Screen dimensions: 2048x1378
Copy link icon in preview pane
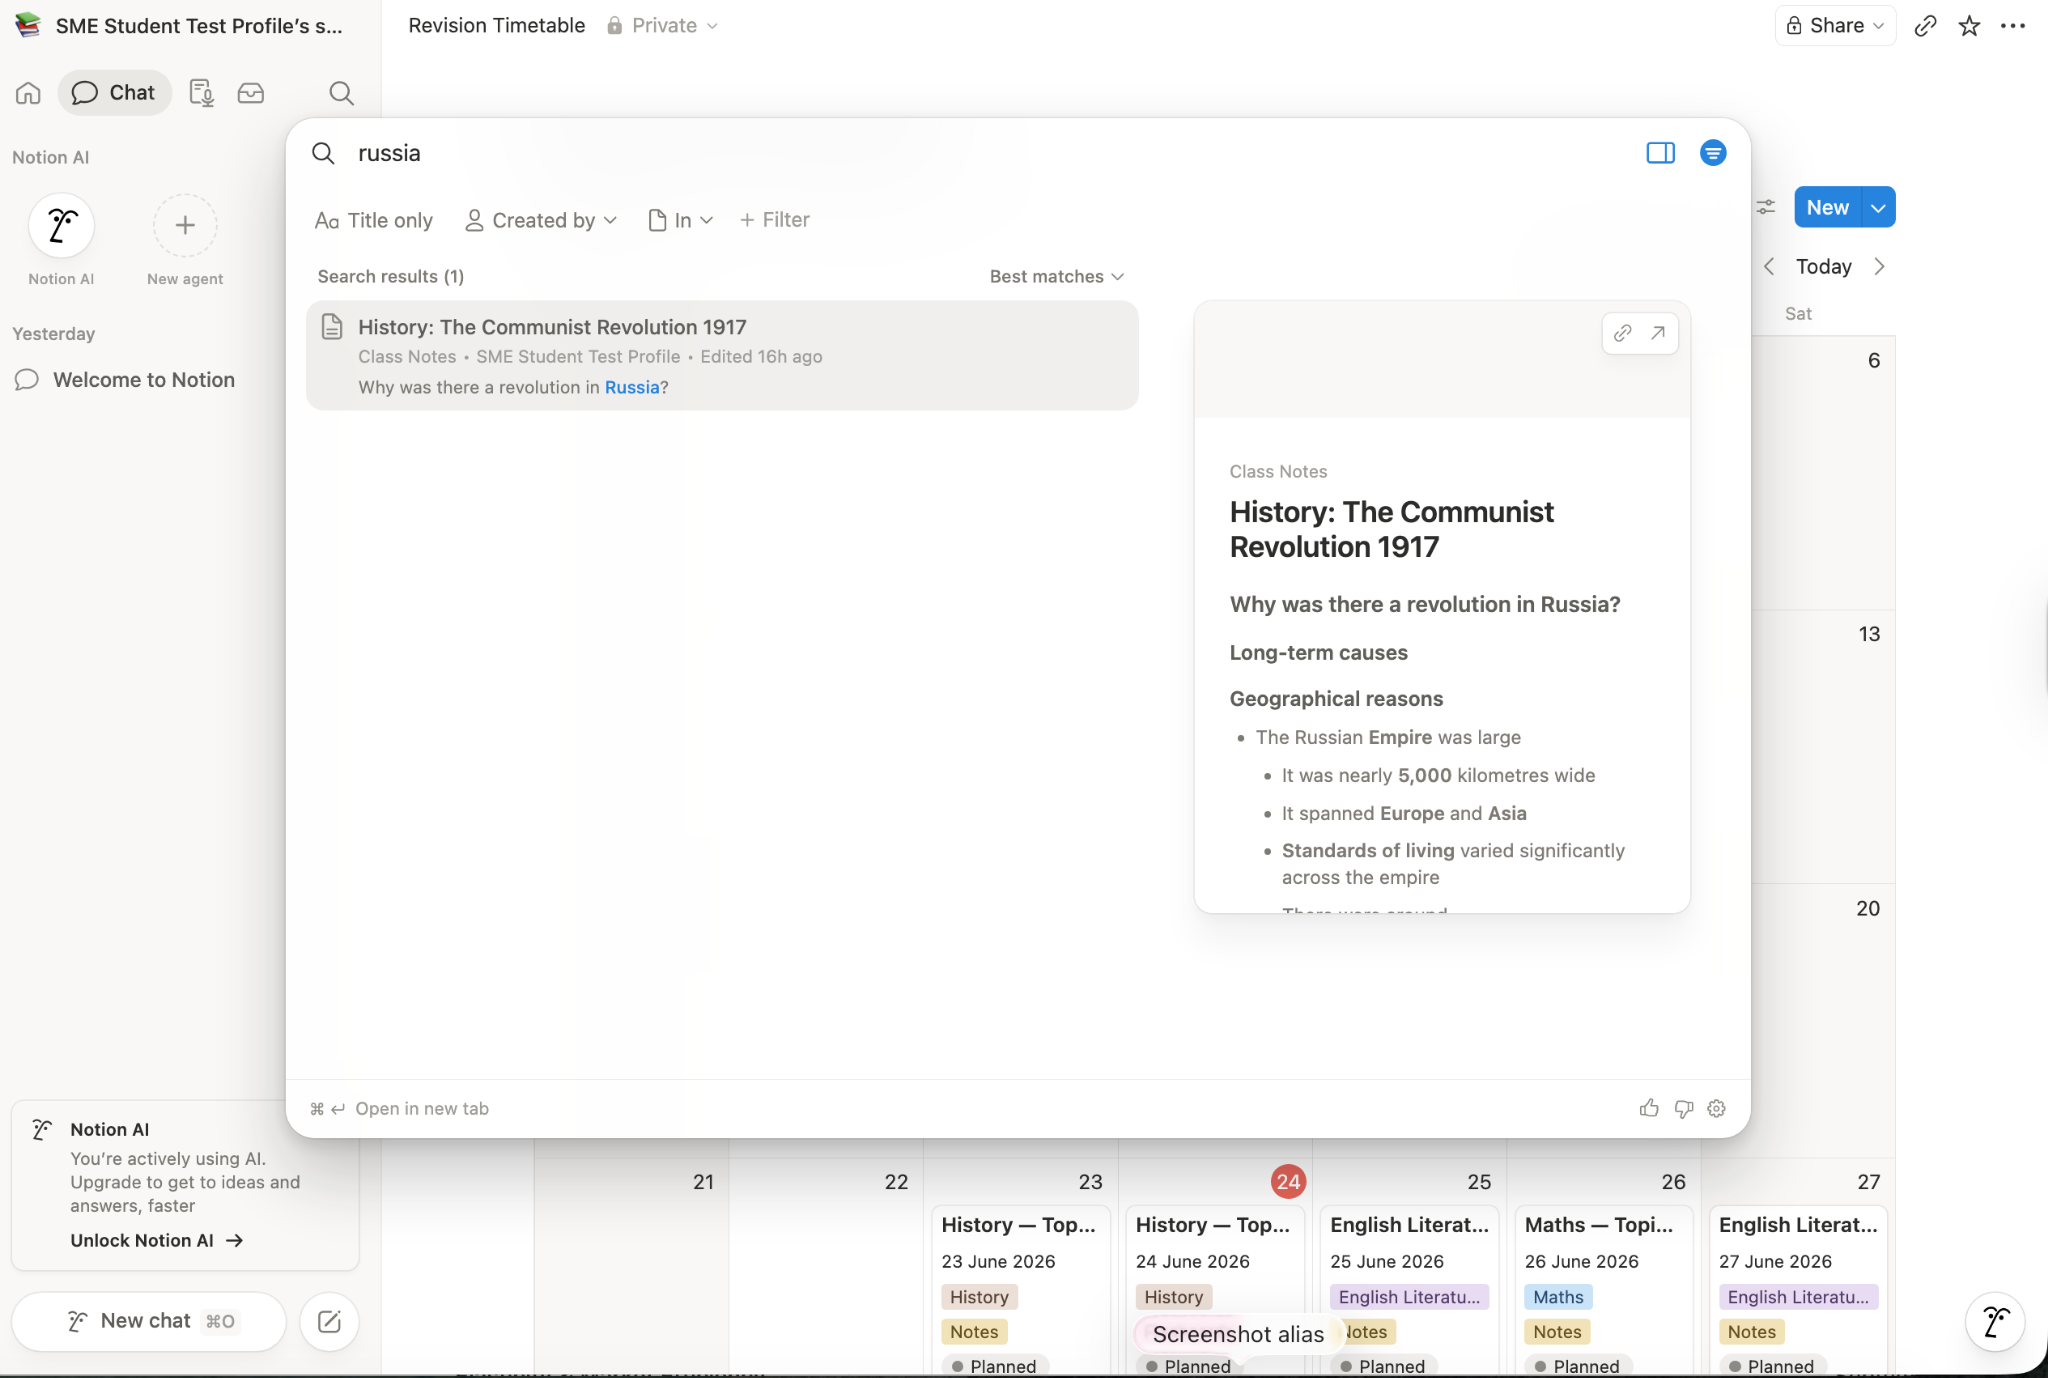[1623, 333]
